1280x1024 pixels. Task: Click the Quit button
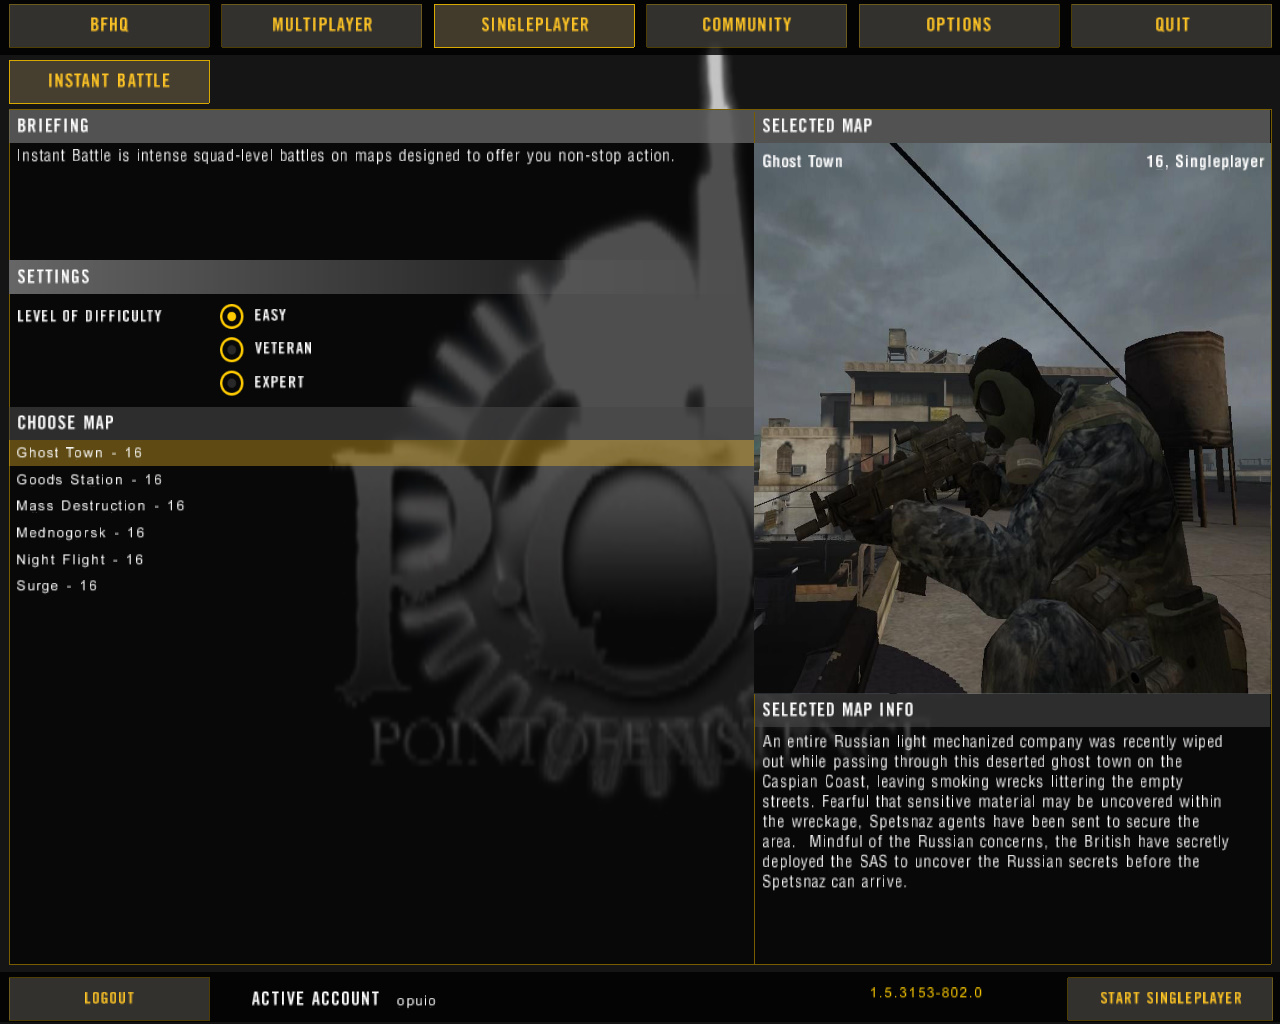(1171, 25)
